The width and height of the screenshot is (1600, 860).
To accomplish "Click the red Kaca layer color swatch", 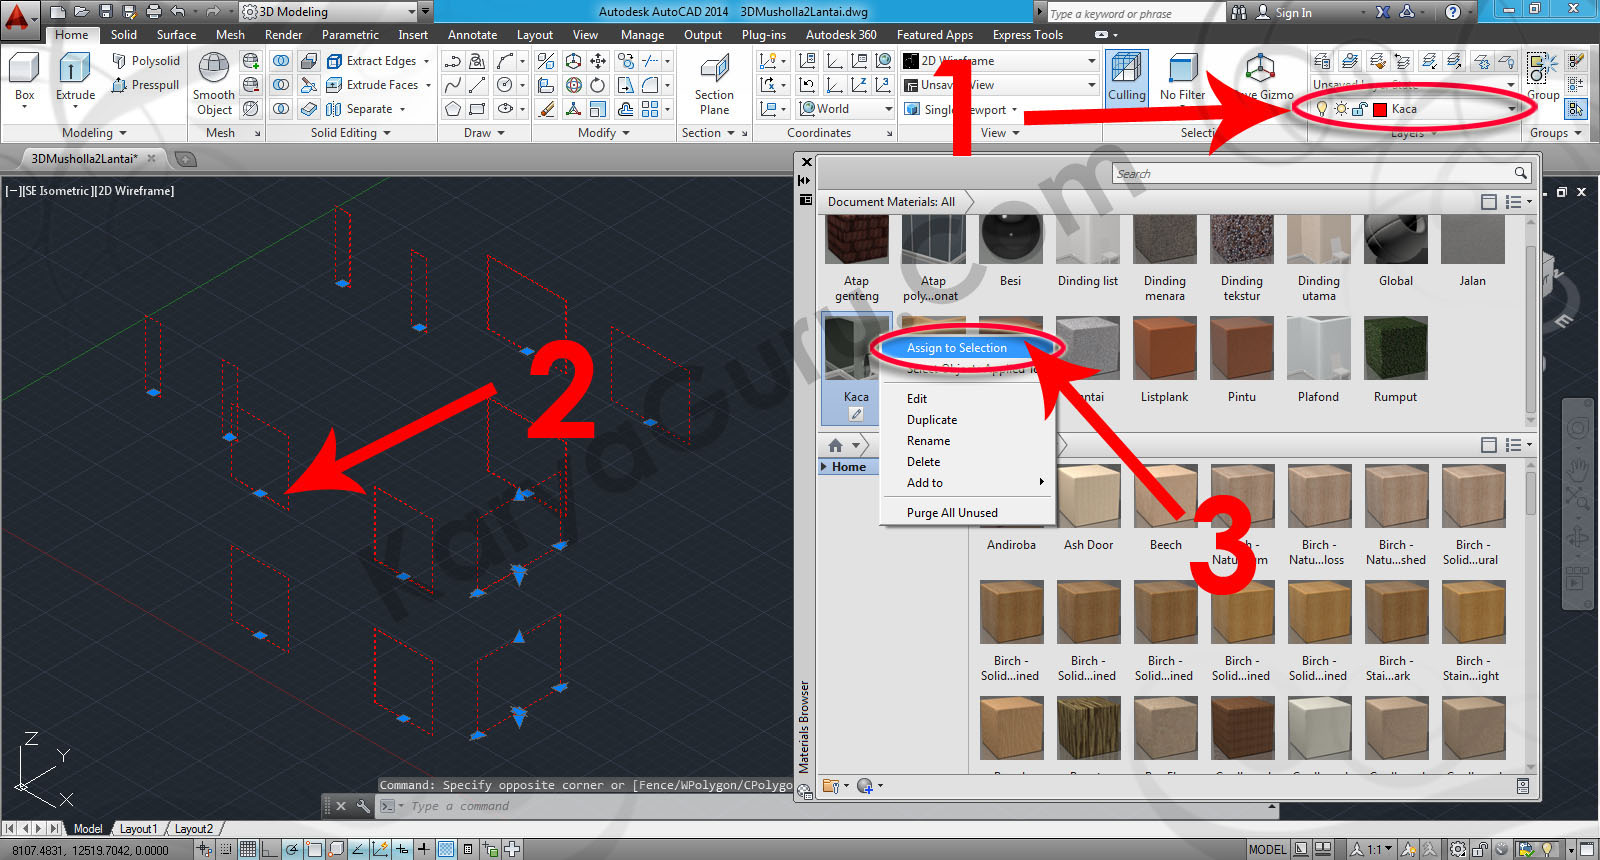I will 1380,109.
